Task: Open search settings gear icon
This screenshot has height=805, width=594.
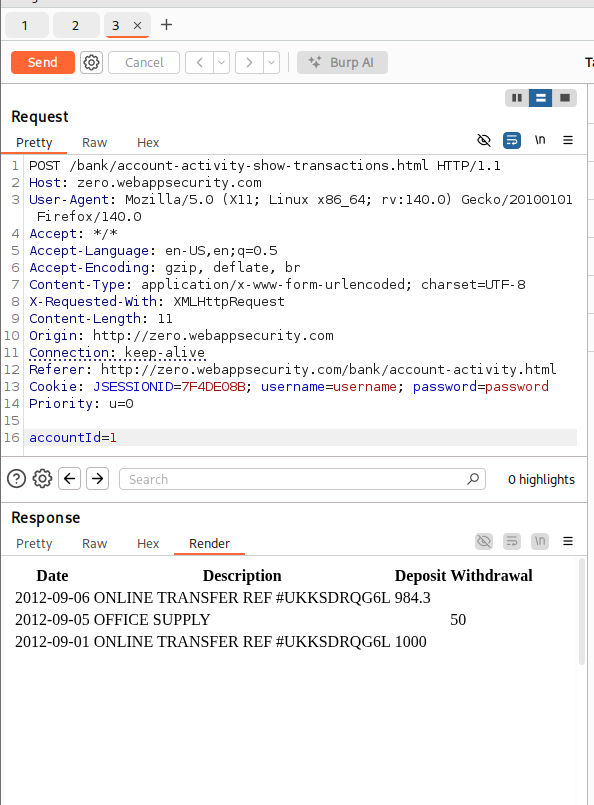Action: click(x=42, y=479)
